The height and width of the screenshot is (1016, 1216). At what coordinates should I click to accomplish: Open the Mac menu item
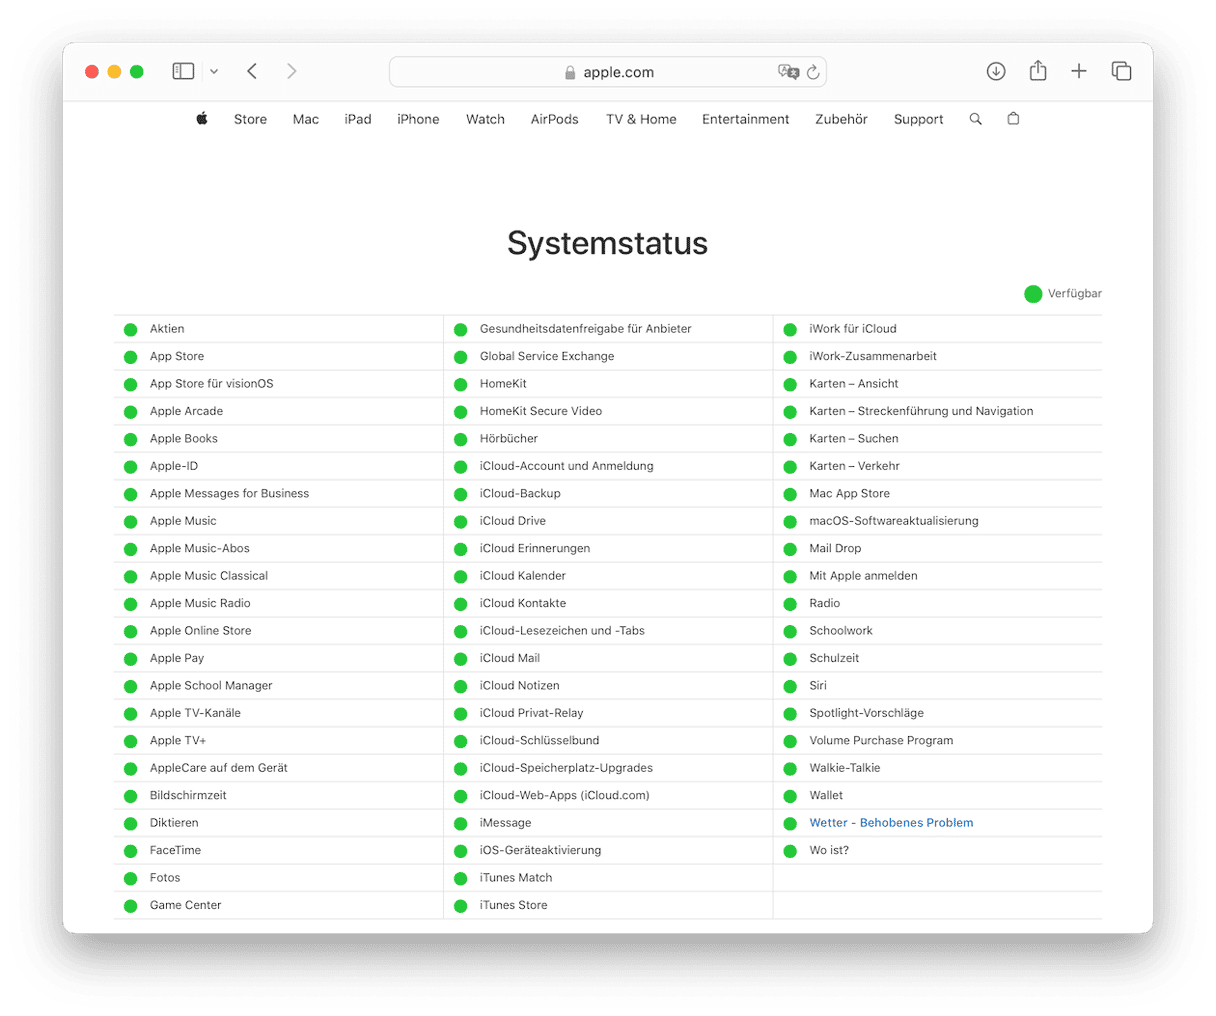[306, 119]
